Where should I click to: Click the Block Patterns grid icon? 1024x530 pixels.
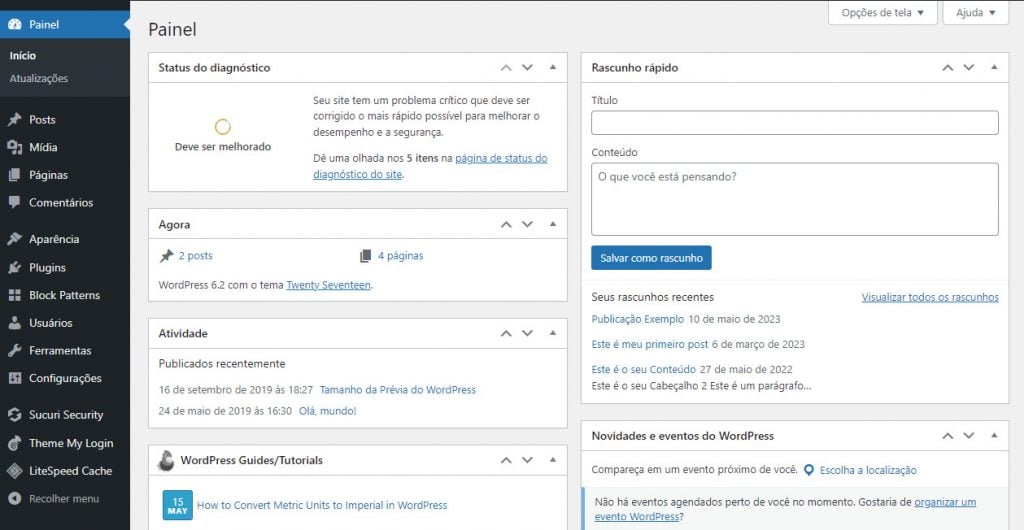point(14,295)
